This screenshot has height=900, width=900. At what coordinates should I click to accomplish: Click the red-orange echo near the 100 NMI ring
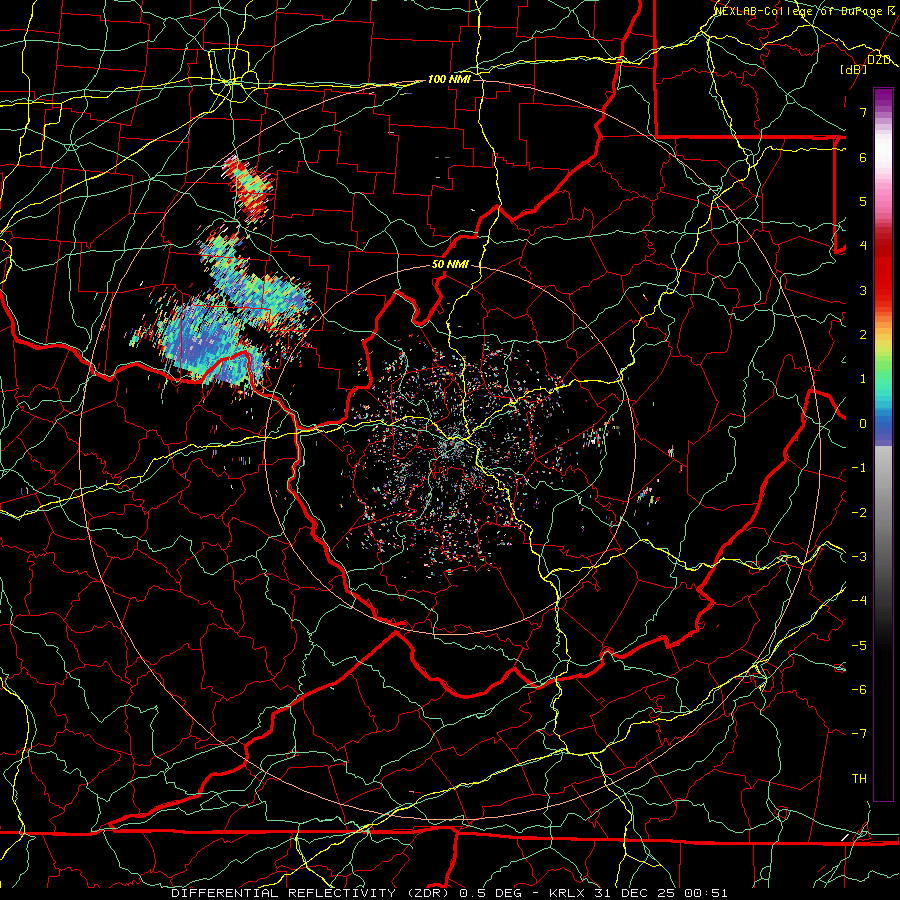(x=248, y=187)
